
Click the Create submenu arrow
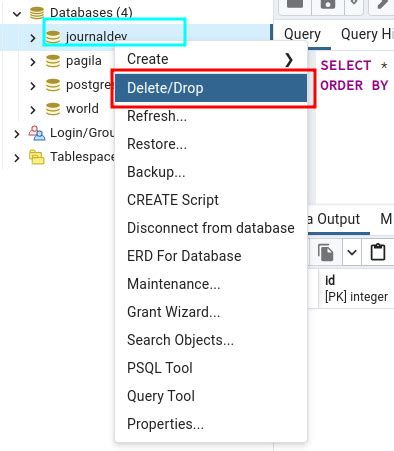[x=289, y=60]
